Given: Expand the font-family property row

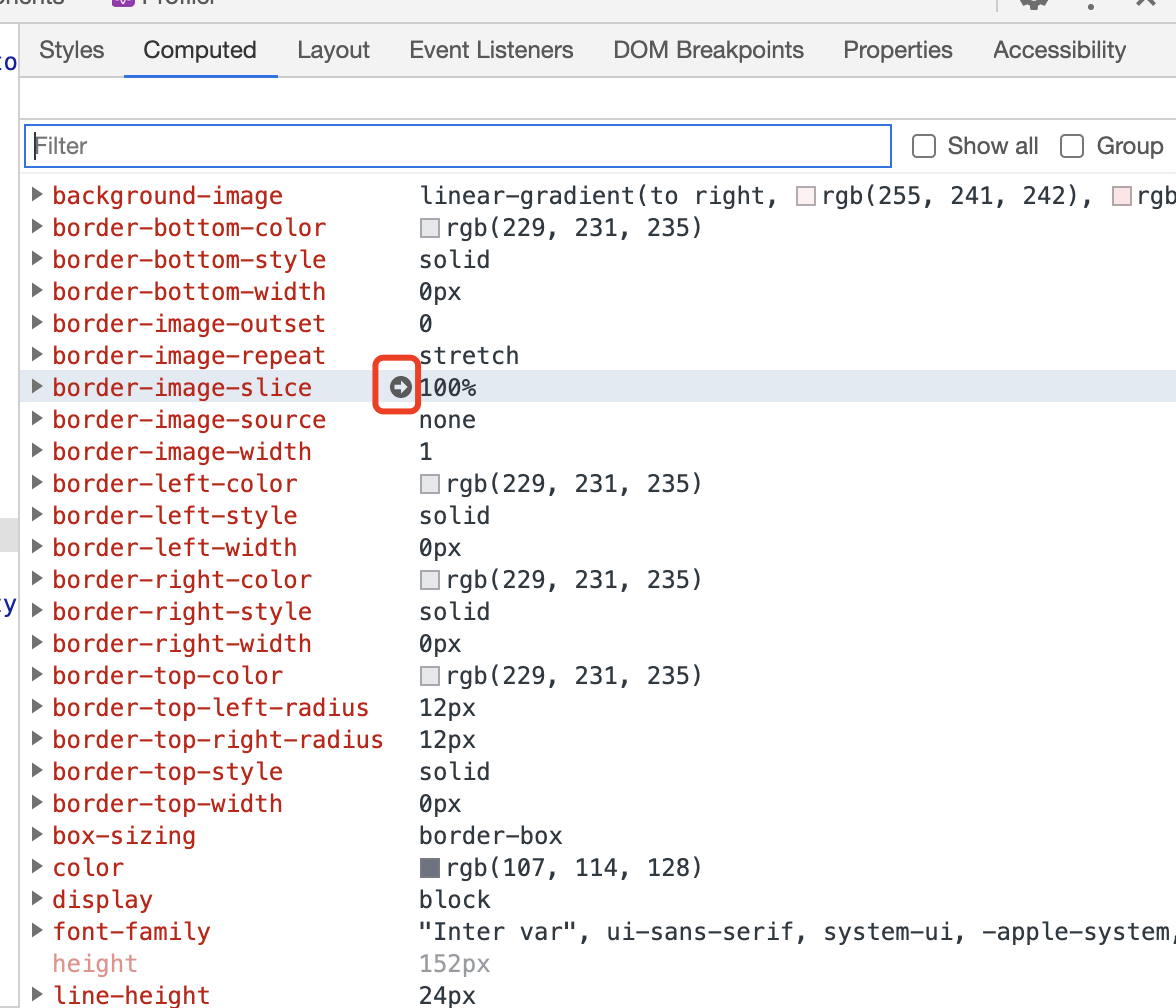Looking at the screenshot, I should pos(36,932).
